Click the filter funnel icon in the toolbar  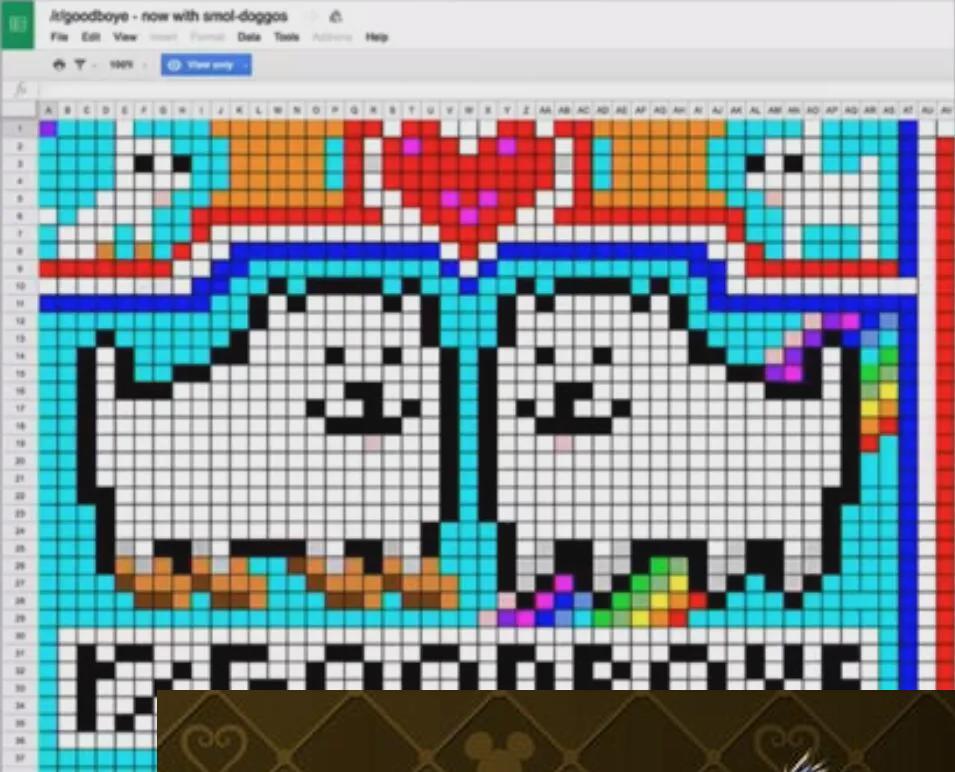tap(80, 65)
